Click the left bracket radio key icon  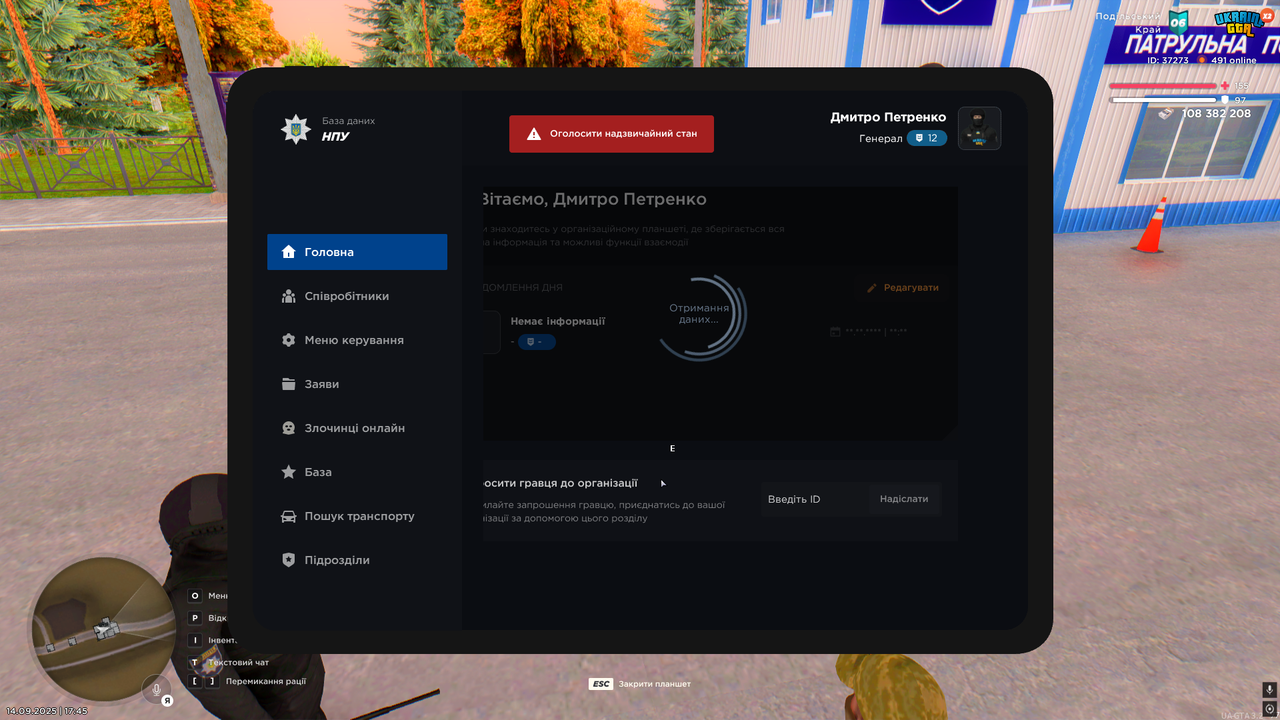click(x=196, y=682)
